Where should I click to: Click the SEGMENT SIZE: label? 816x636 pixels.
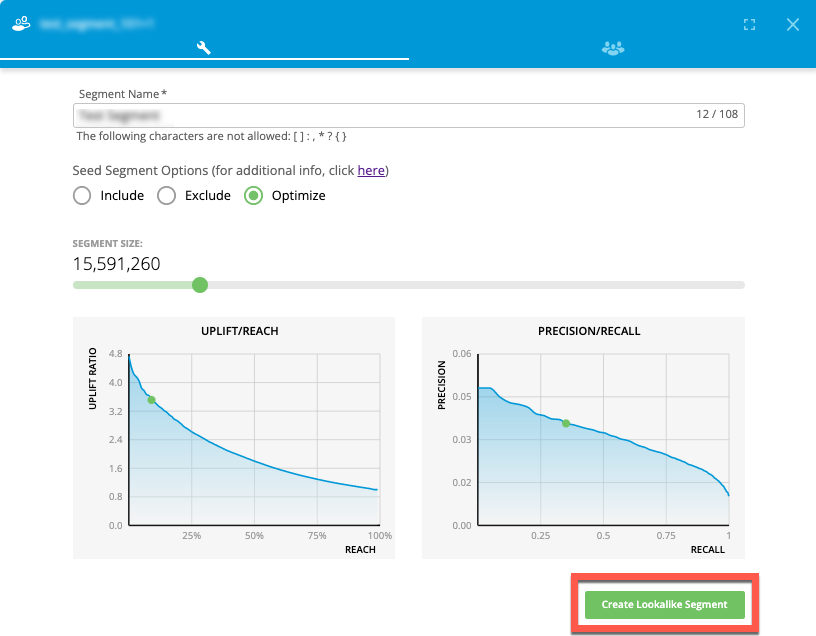point(107,244)
